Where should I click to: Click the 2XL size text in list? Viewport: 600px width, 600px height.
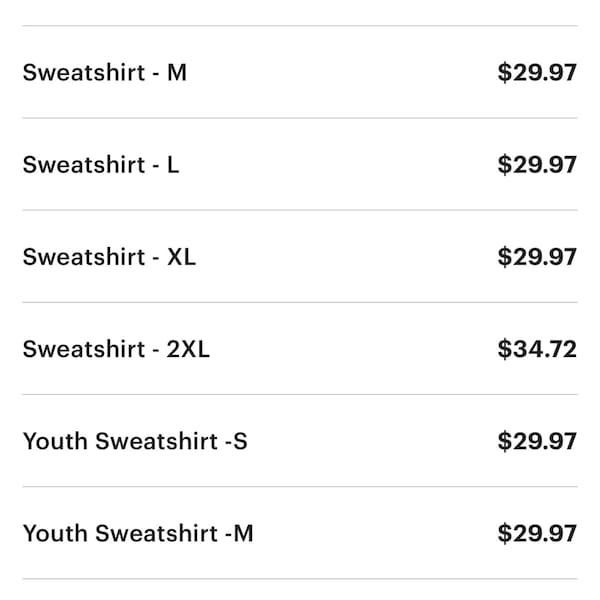188,349
